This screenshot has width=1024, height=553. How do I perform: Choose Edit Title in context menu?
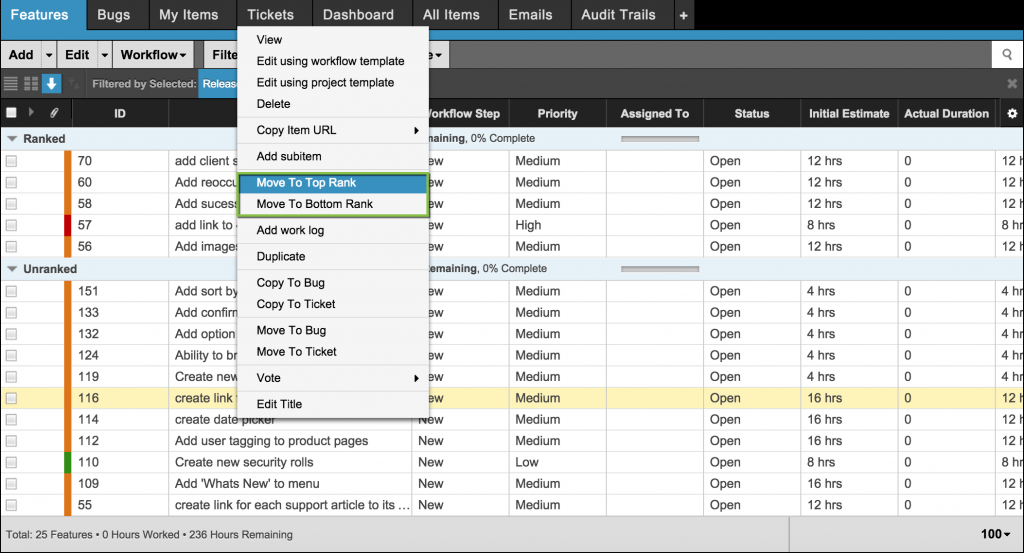coord(332,404)
